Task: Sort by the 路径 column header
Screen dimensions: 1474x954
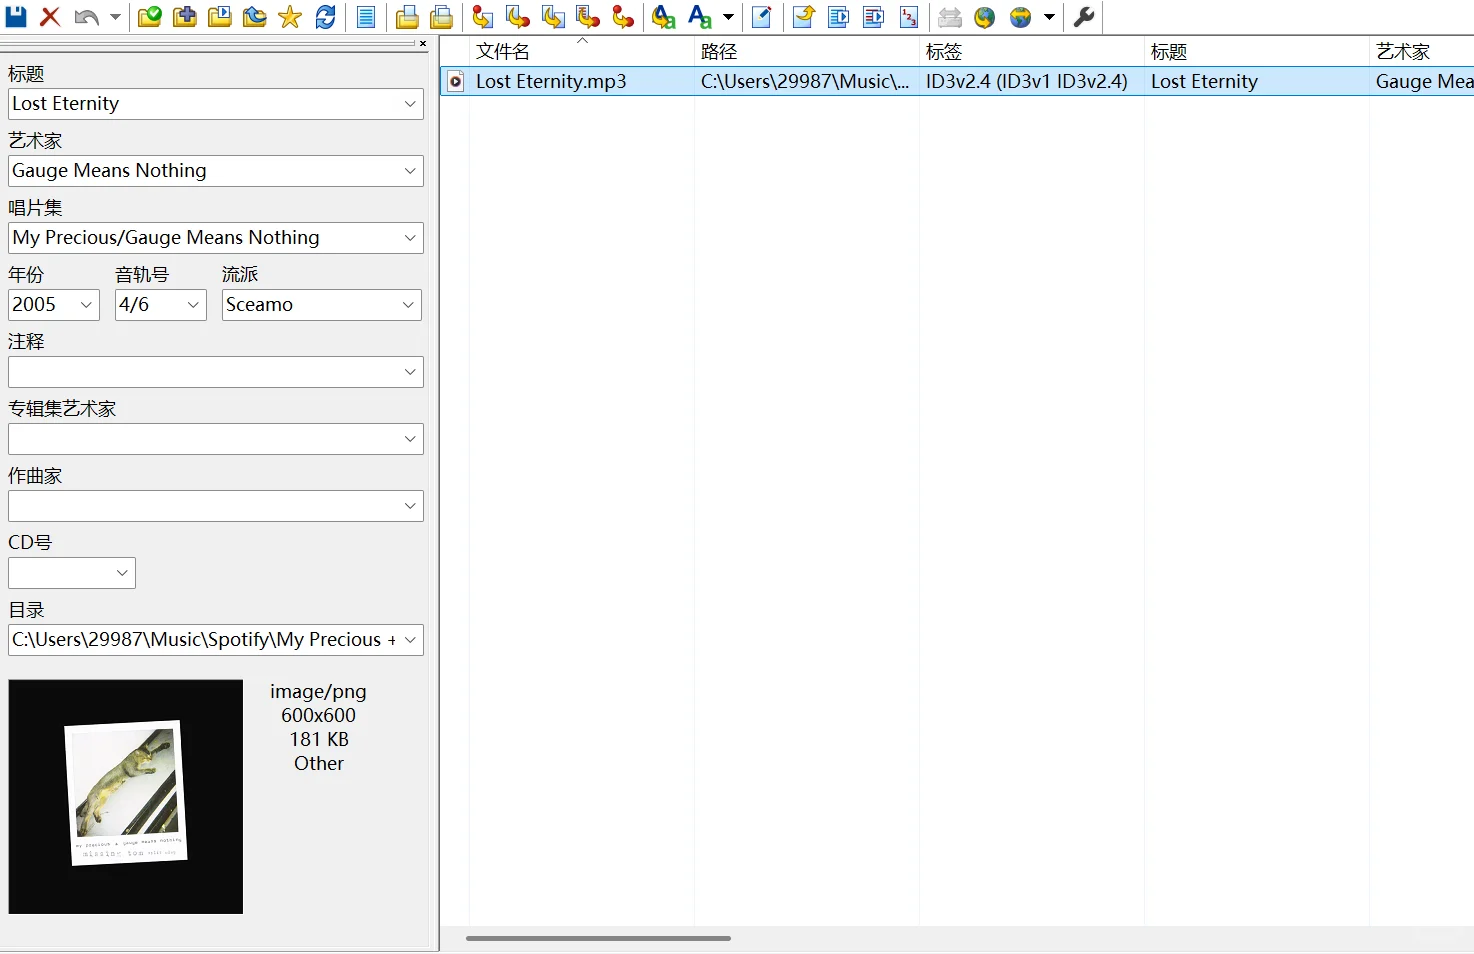Action: click(x=807, y=51)
